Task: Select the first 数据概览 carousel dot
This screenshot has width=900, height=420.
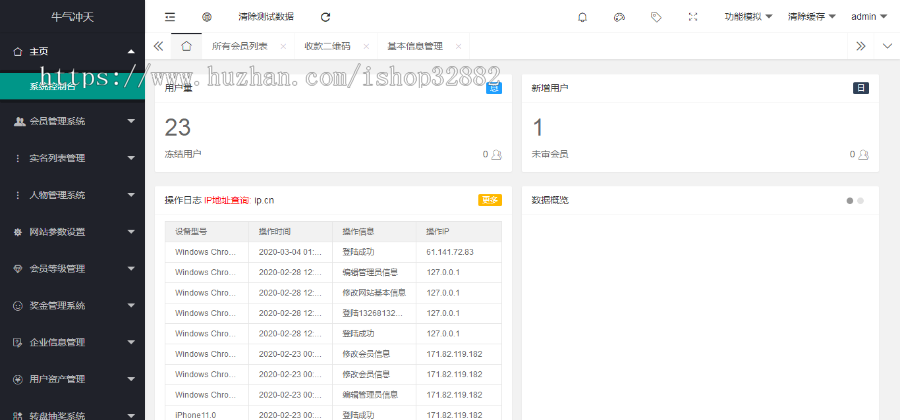Action: coord(849,201)
